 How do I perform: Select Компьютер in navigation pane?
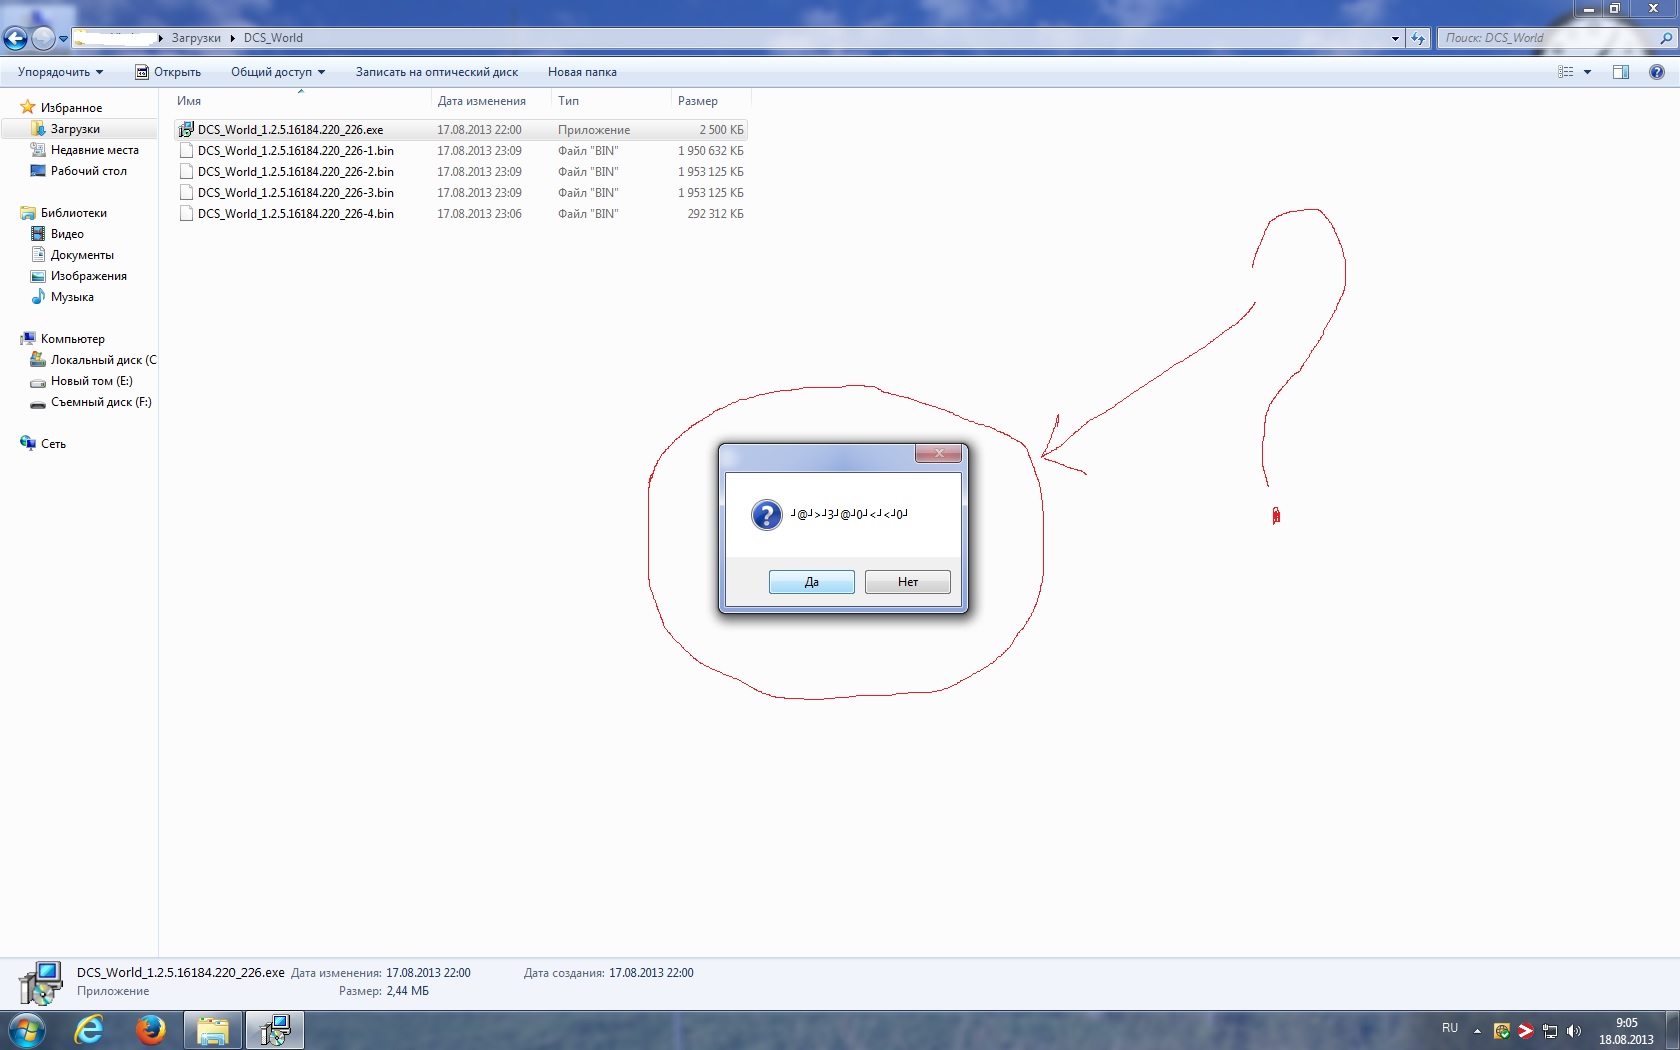click(63, 339)
